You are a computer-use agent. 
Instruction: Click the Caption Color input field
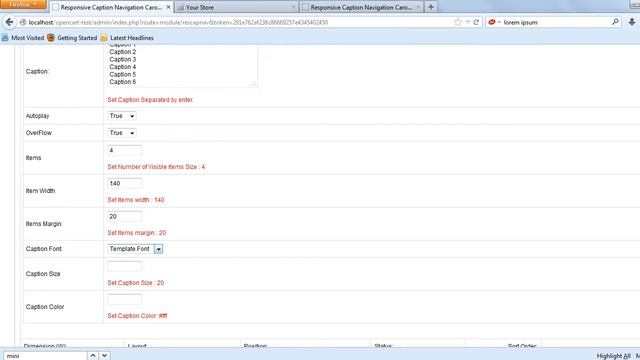pyautogui.click(x=124, y=299)
